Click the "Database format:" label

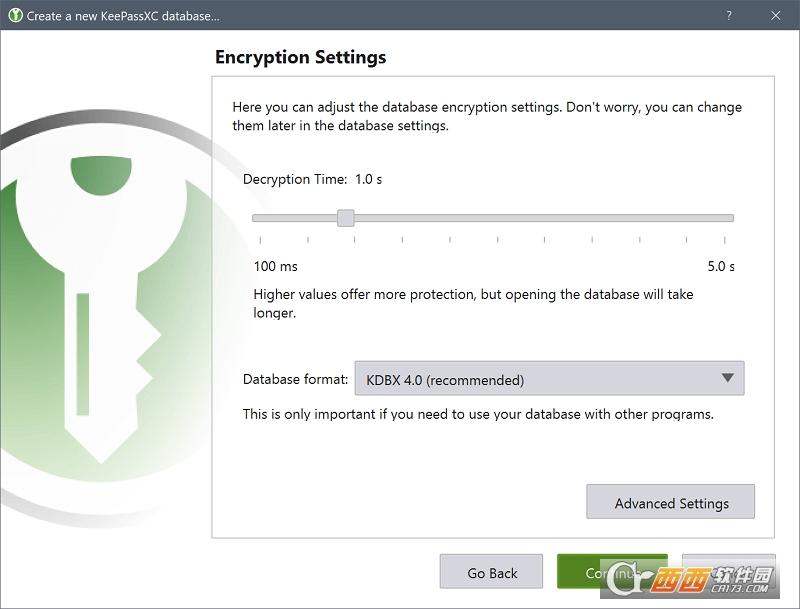(295, 380)
